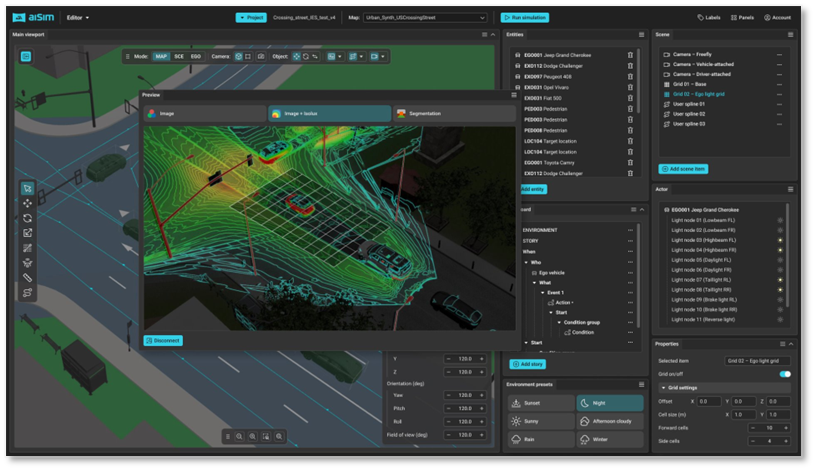Select the arrow selection tool in left toolbar

click(x=28, y=188)
